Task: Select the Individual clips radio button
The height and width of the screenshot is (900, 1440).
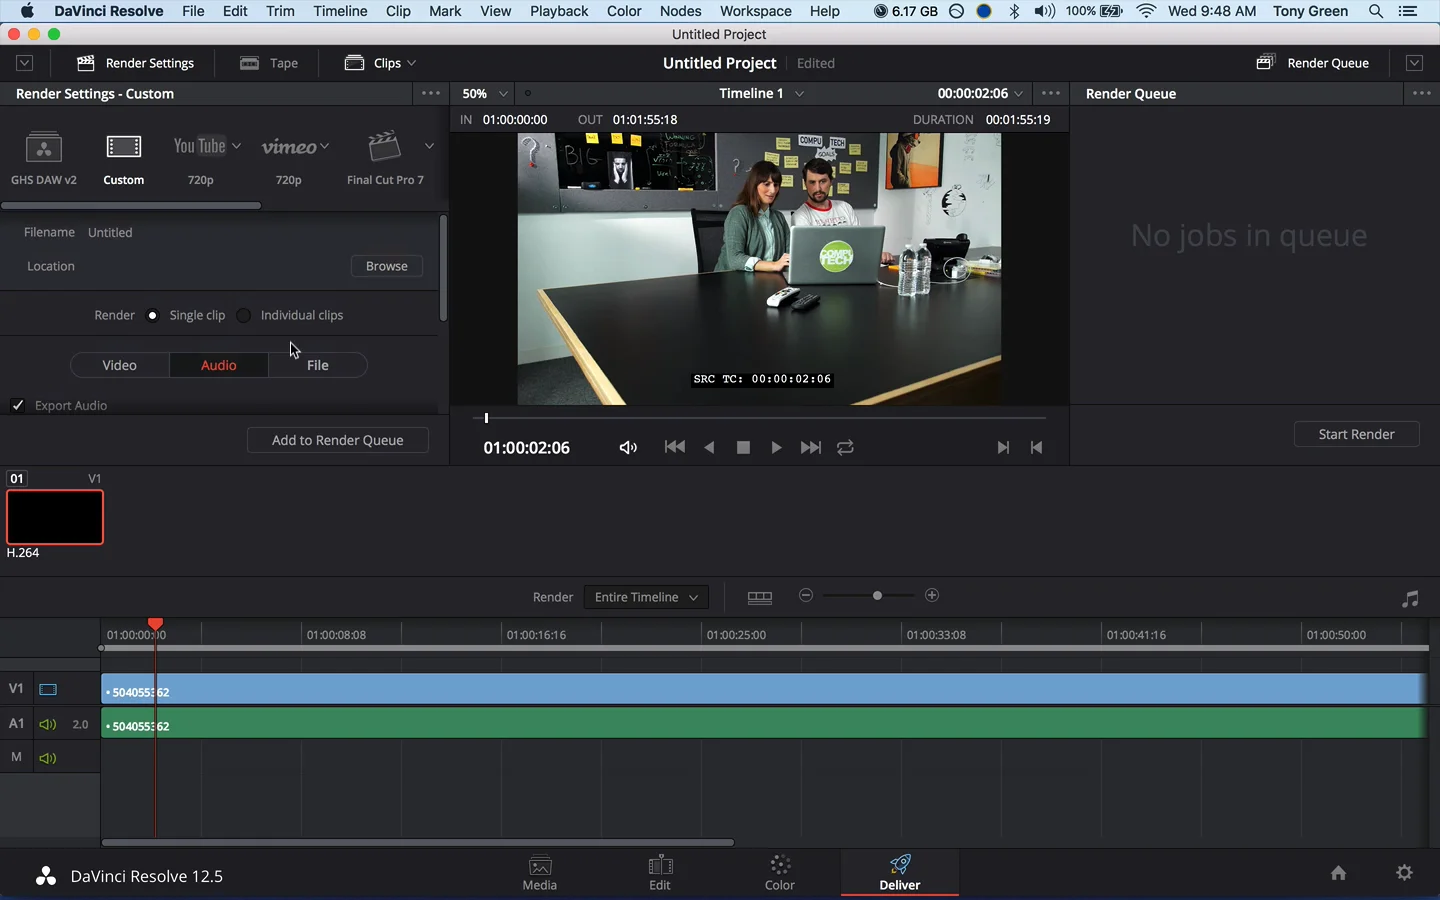Action: click(244, 315)
